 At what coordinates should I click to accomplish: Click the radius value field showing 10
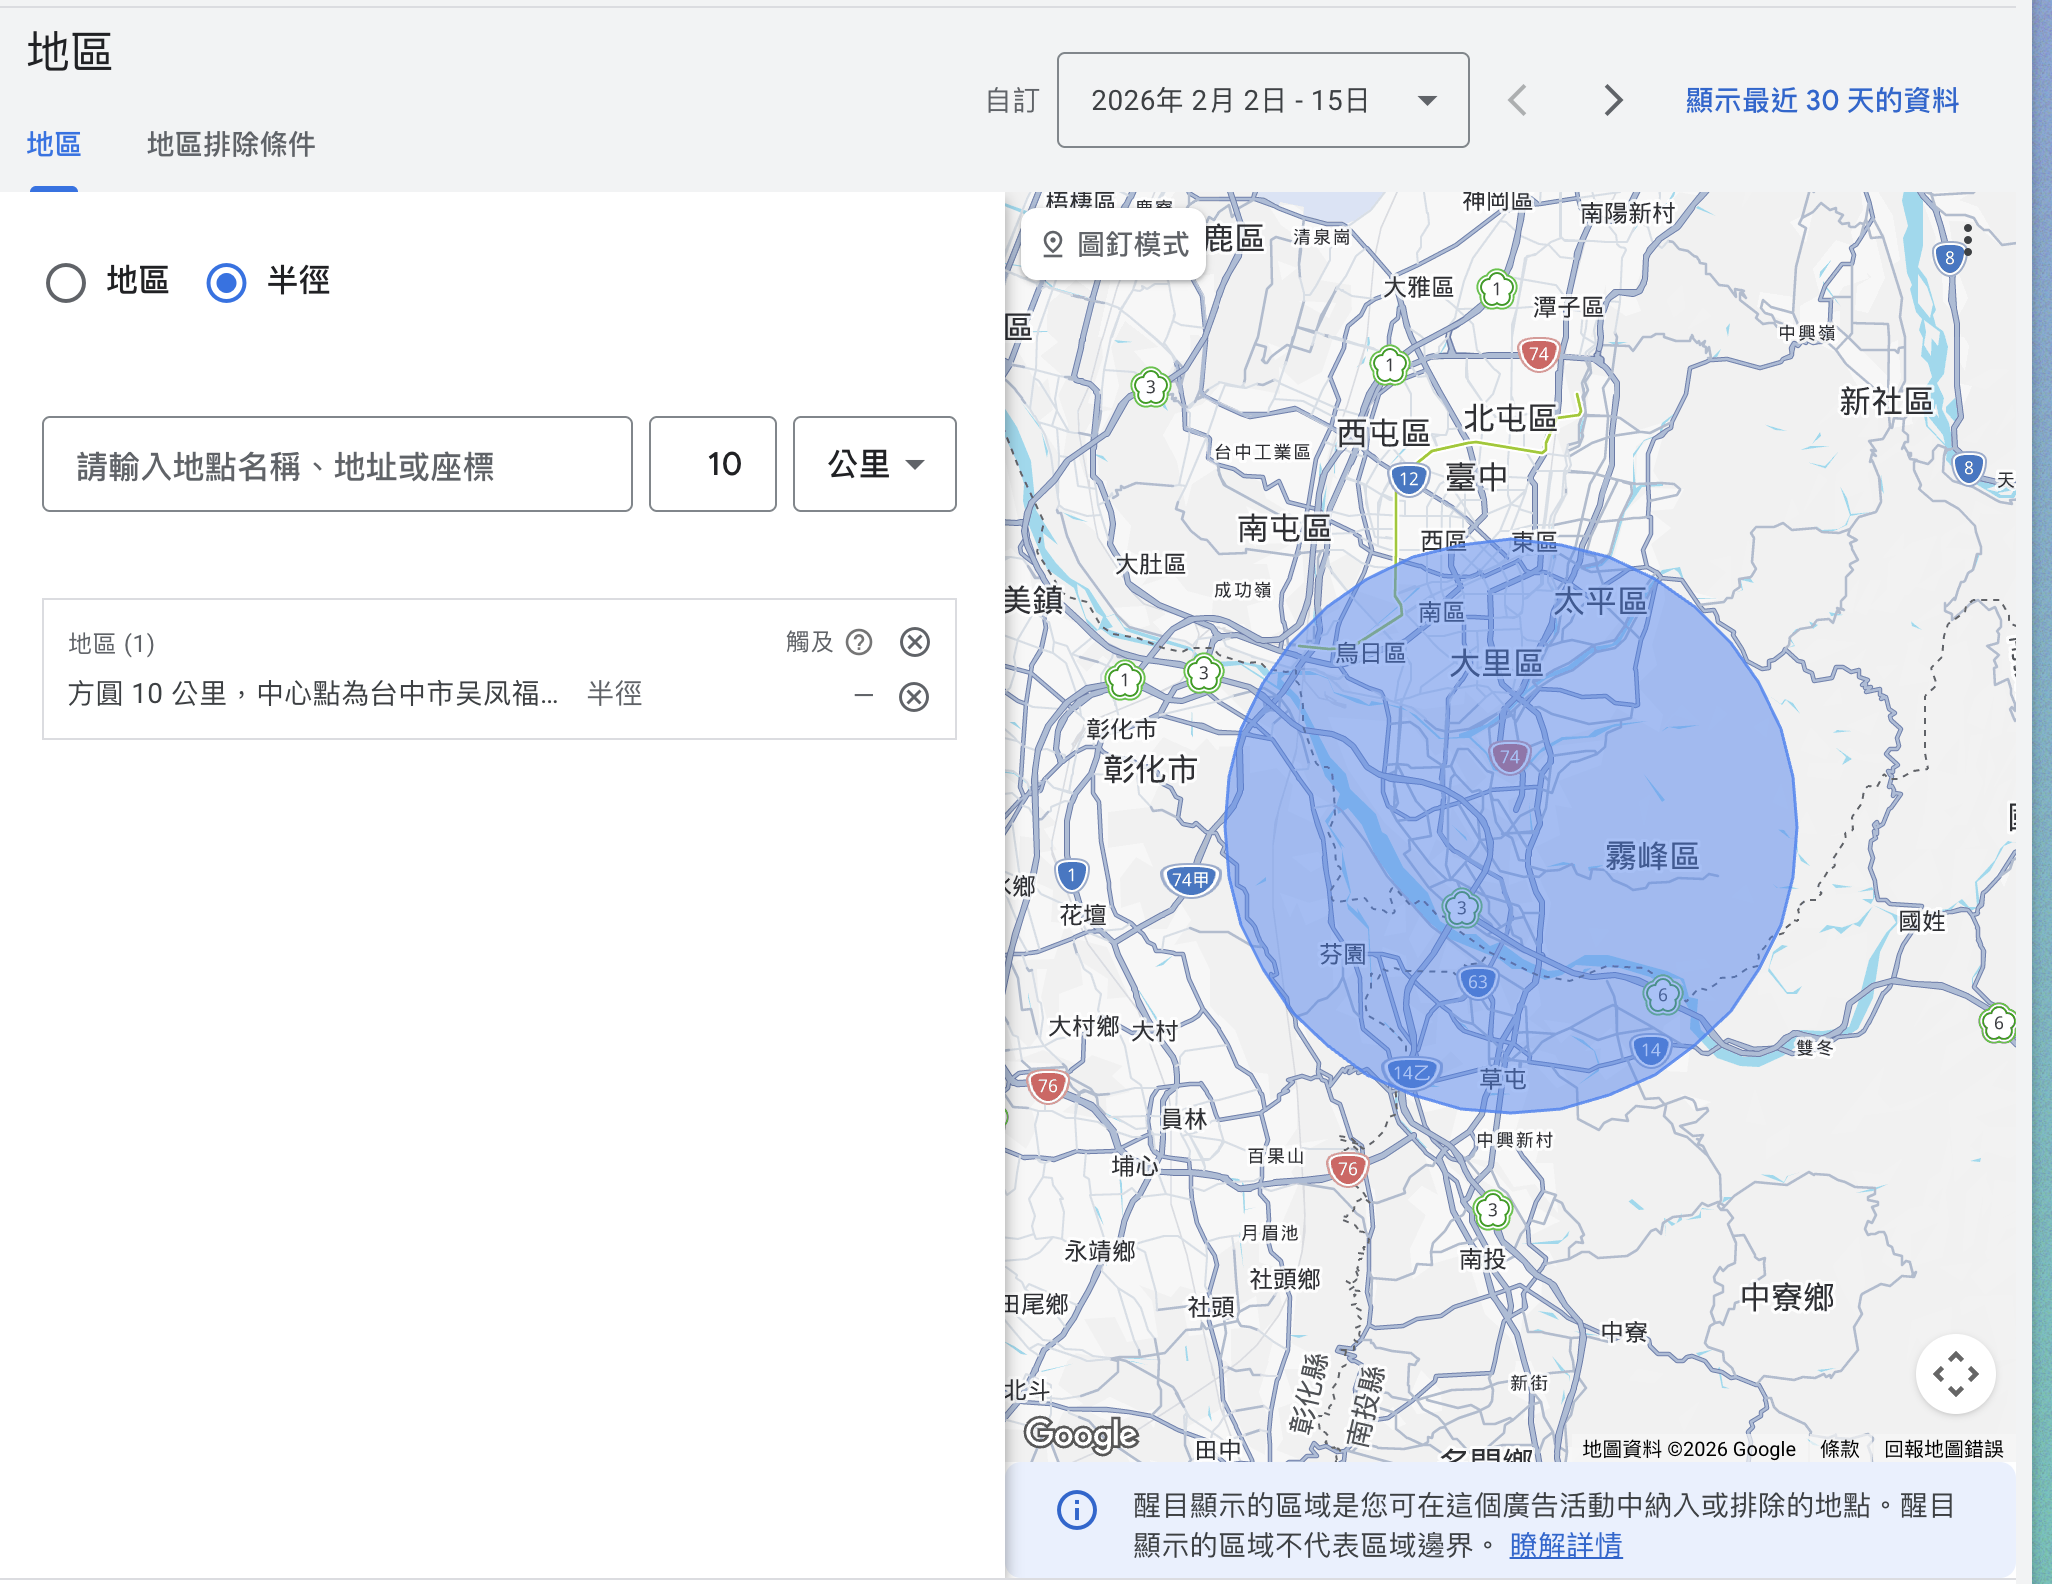pos(712,464)
